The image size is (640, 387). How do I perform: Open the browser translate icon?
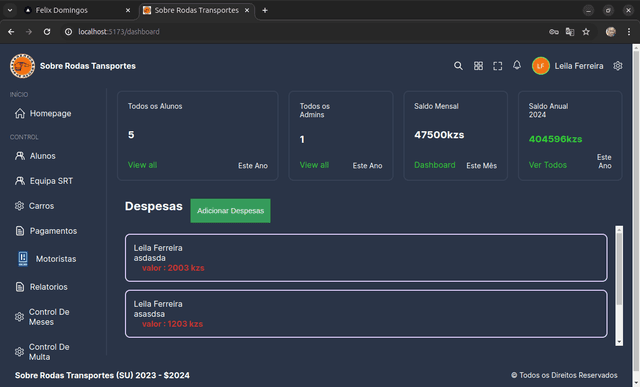tap(570, 32)
